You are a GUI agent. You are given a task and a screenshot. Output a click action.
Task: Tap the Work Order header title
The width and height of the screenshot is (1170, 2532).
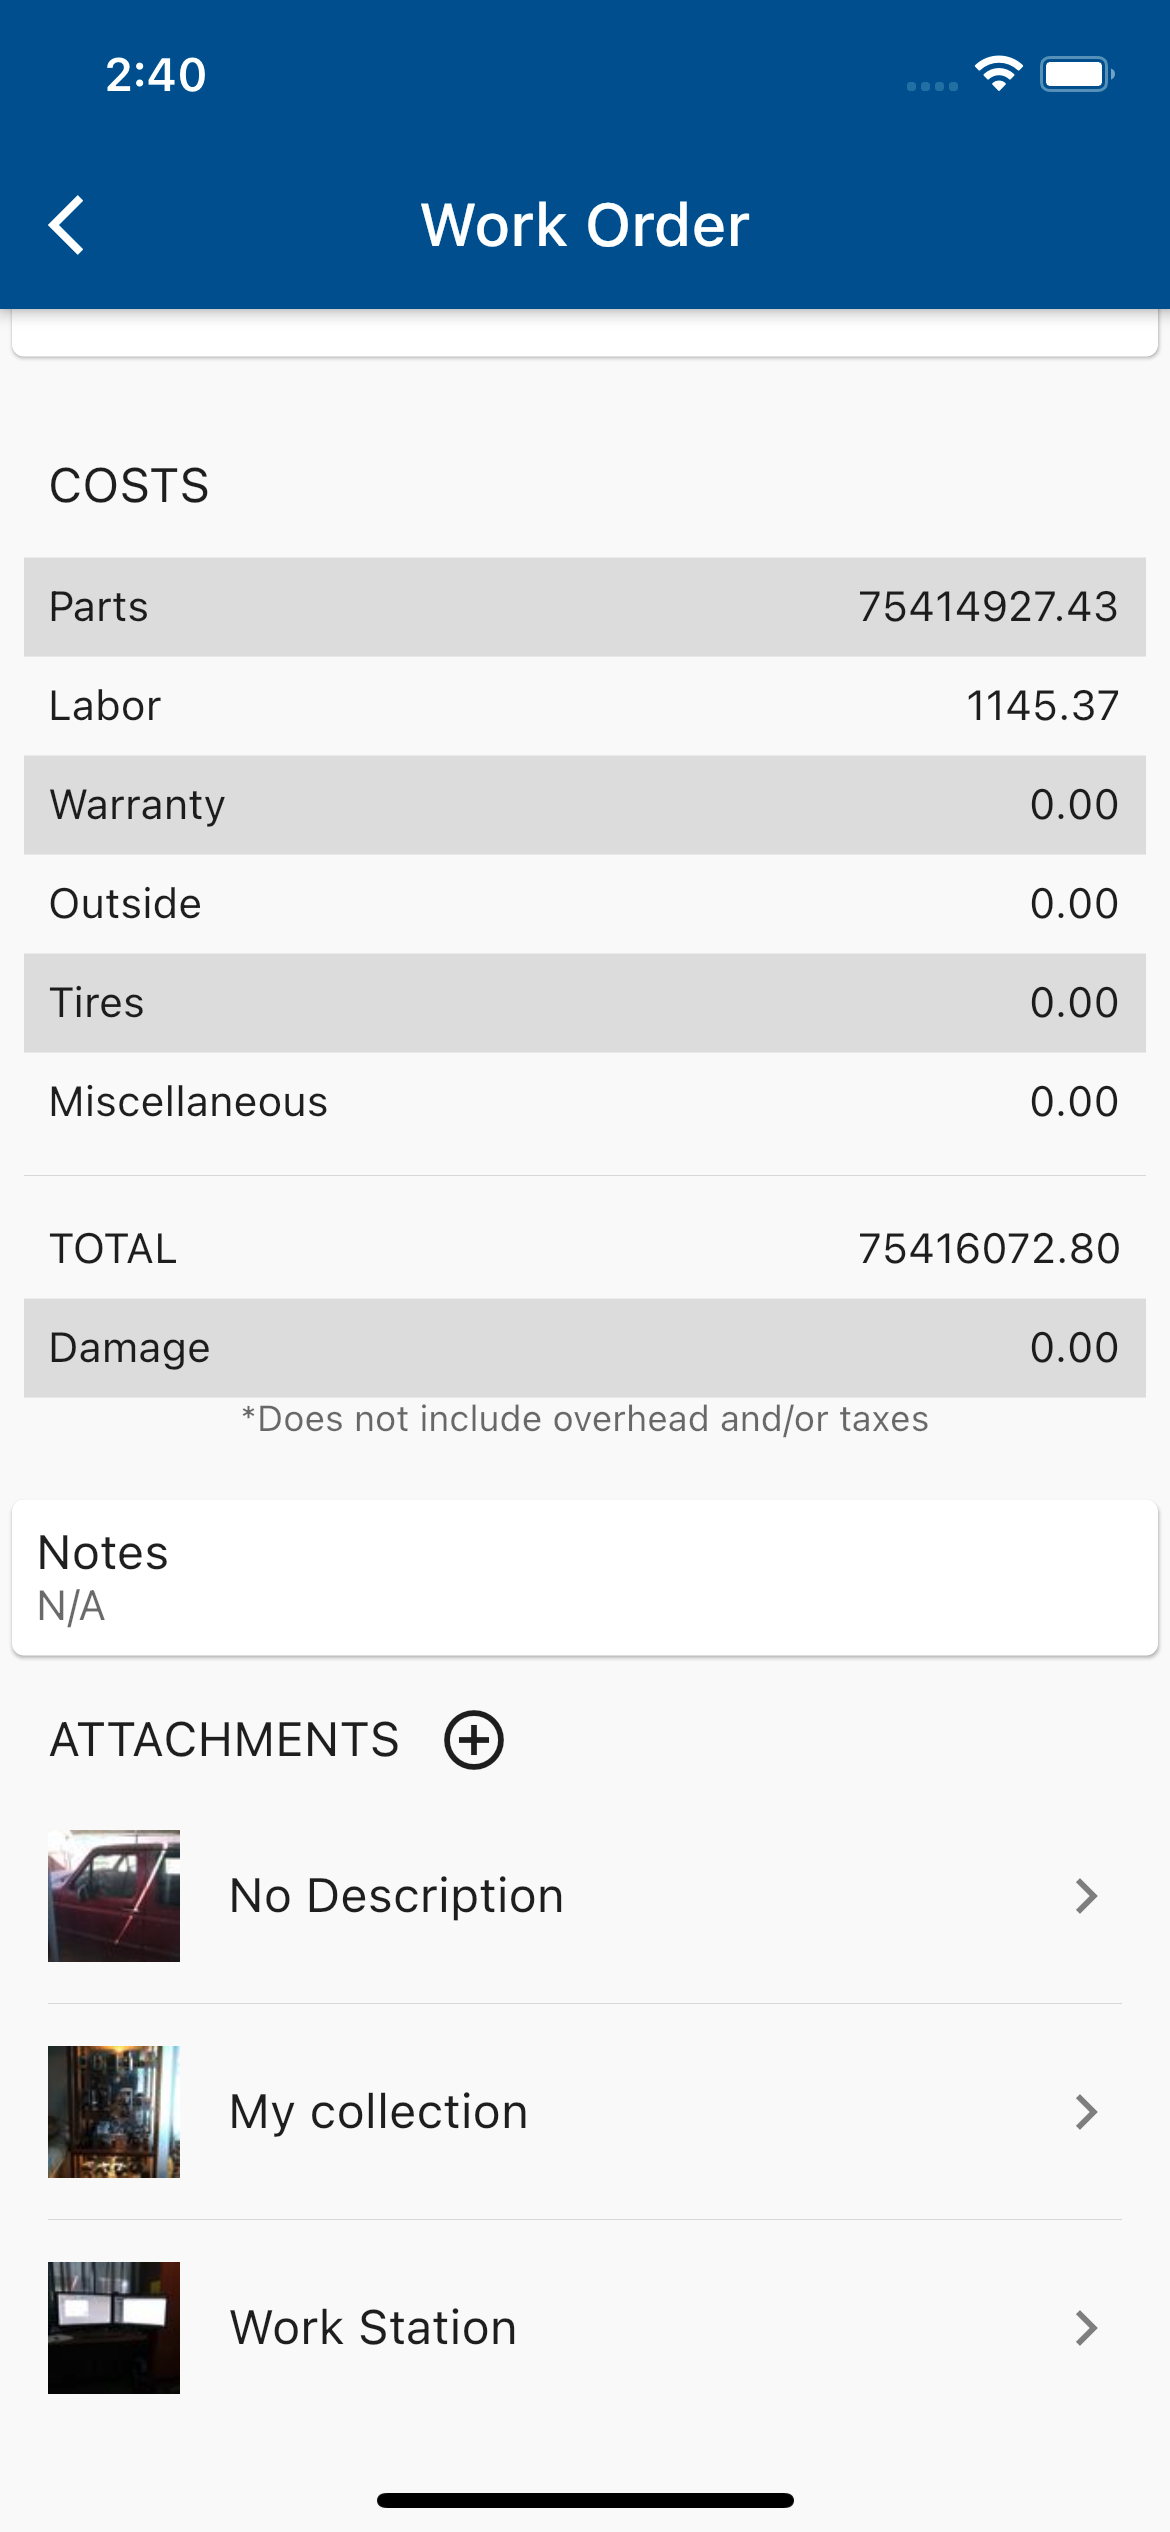click(x=585, y=225)
